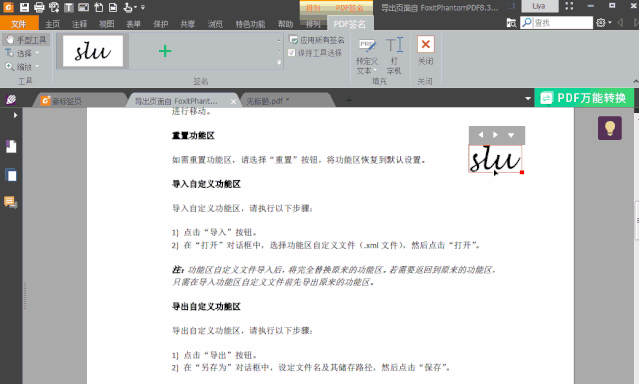
Task: Click the Liya user account button
Action: tap(539, 6)
